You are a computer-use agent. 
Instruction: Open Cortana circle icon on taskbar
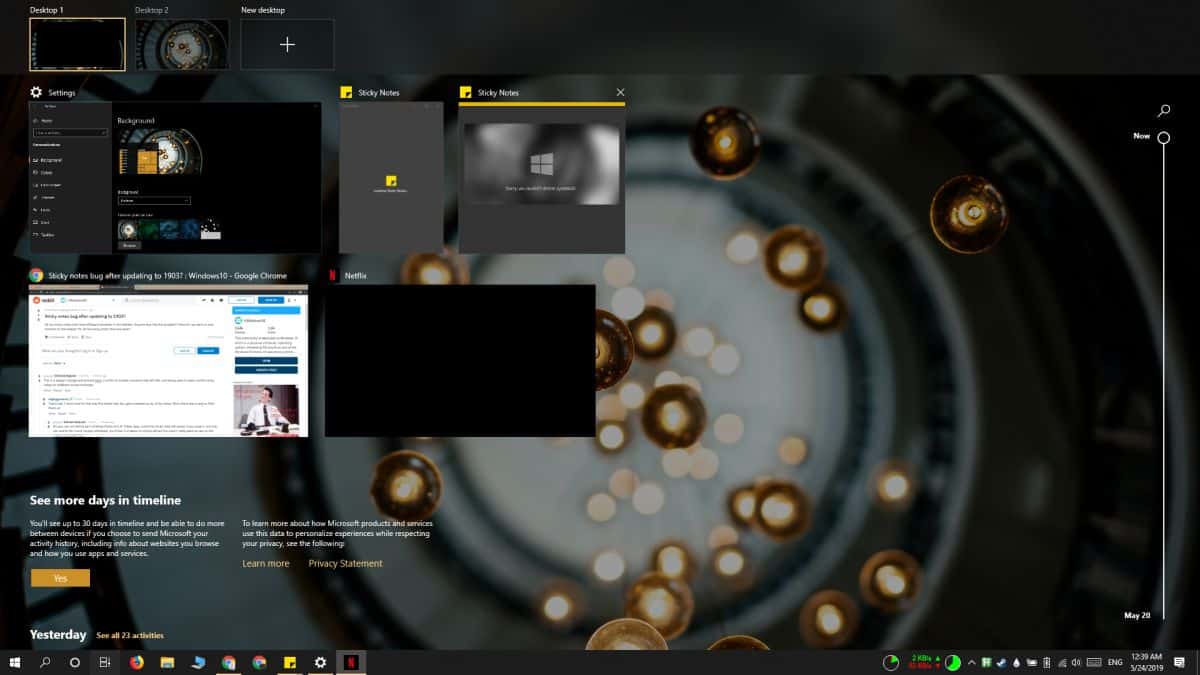[x=74, y=662]
